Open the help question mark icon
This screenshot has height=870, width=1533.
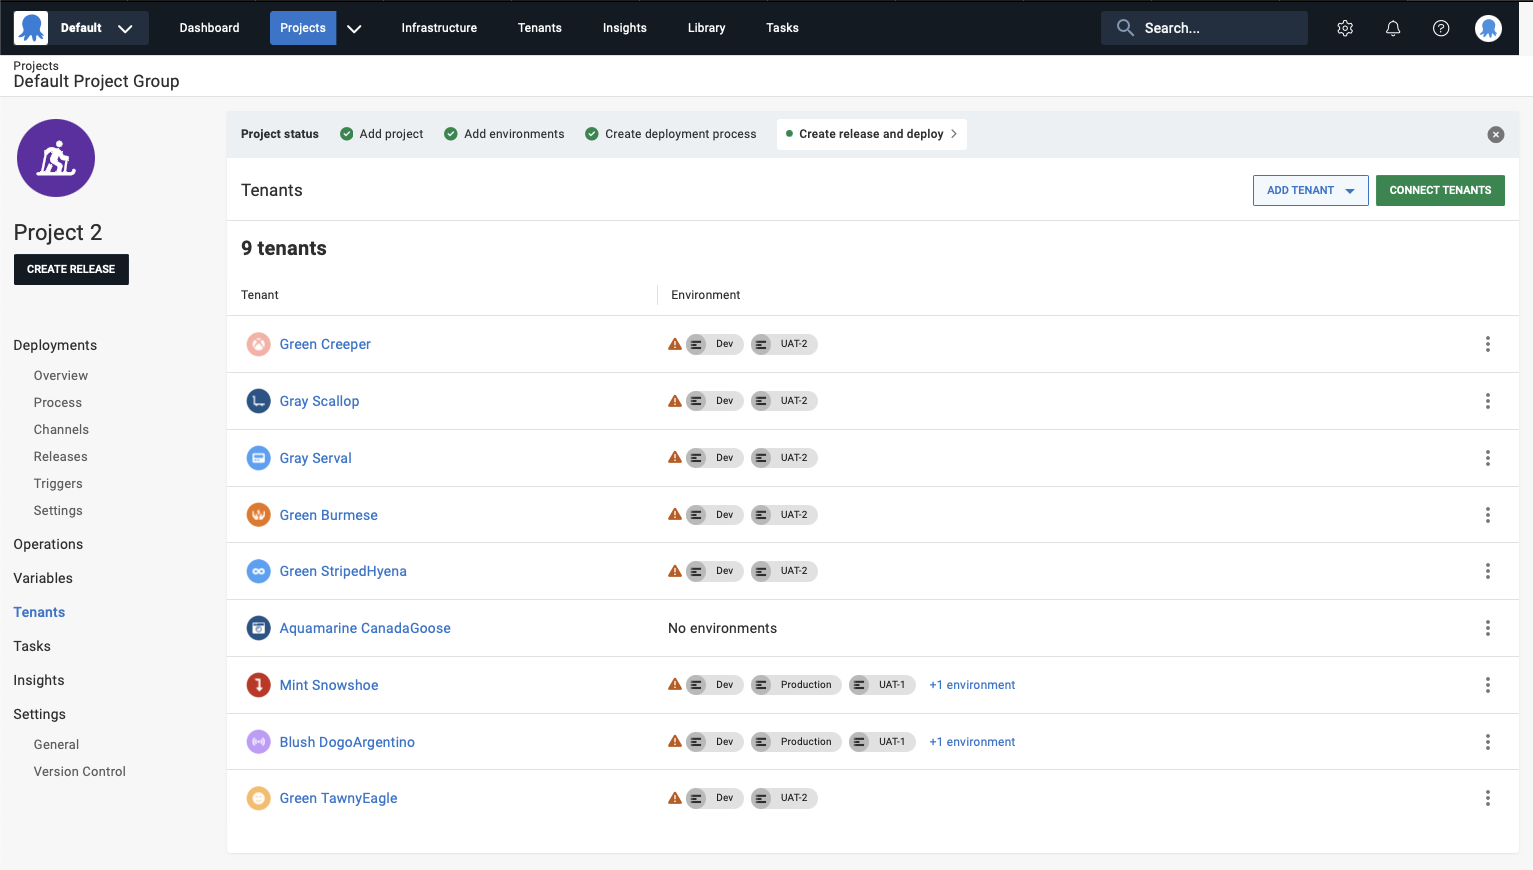(1441, 28)
